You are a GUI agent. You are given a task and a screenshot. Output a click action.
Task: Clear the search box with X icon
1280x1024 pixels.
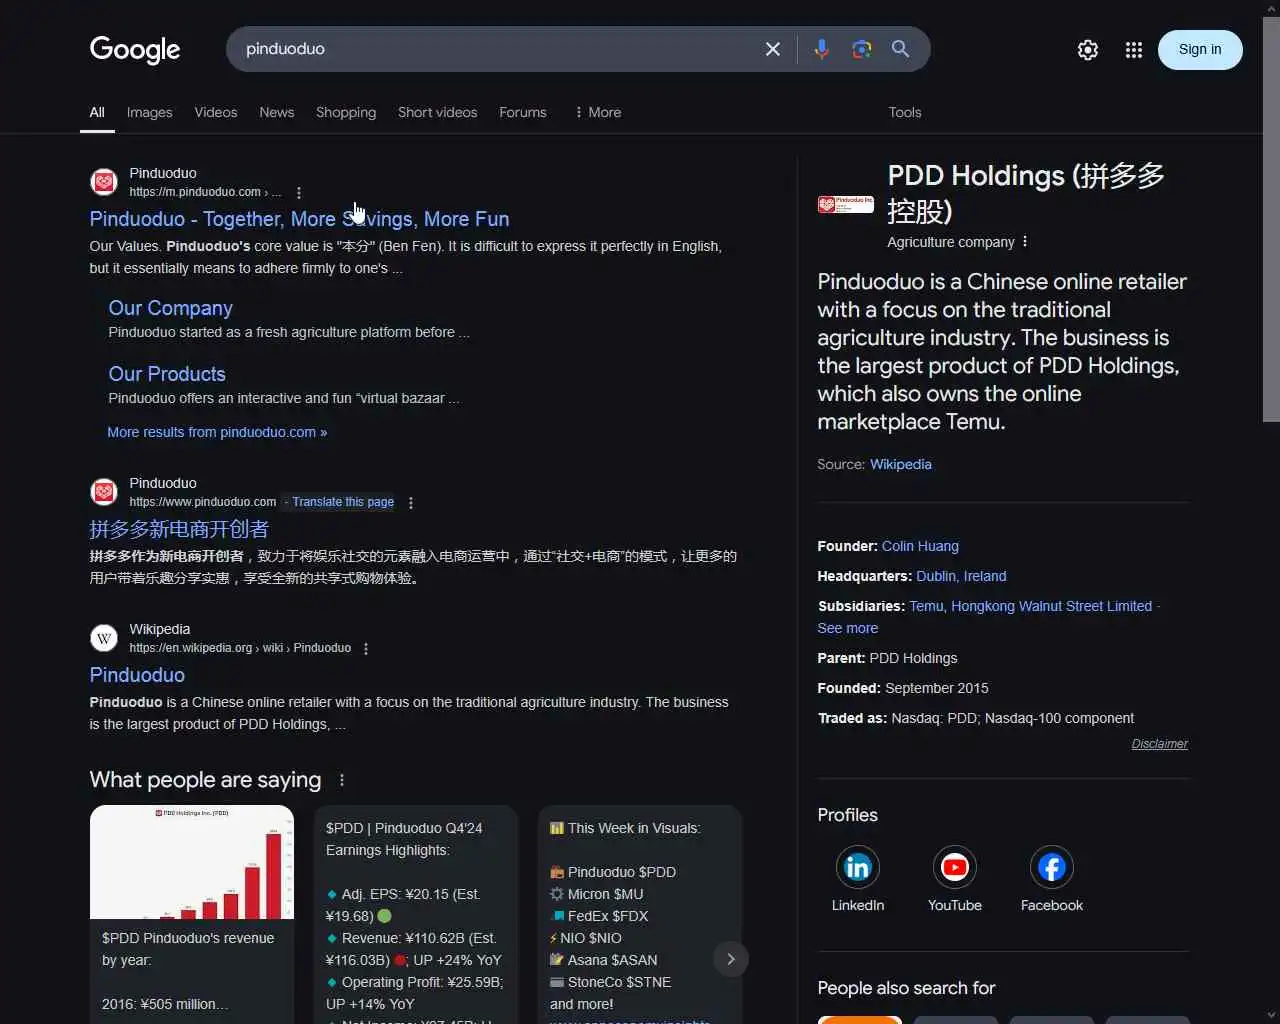click(773, 49)
